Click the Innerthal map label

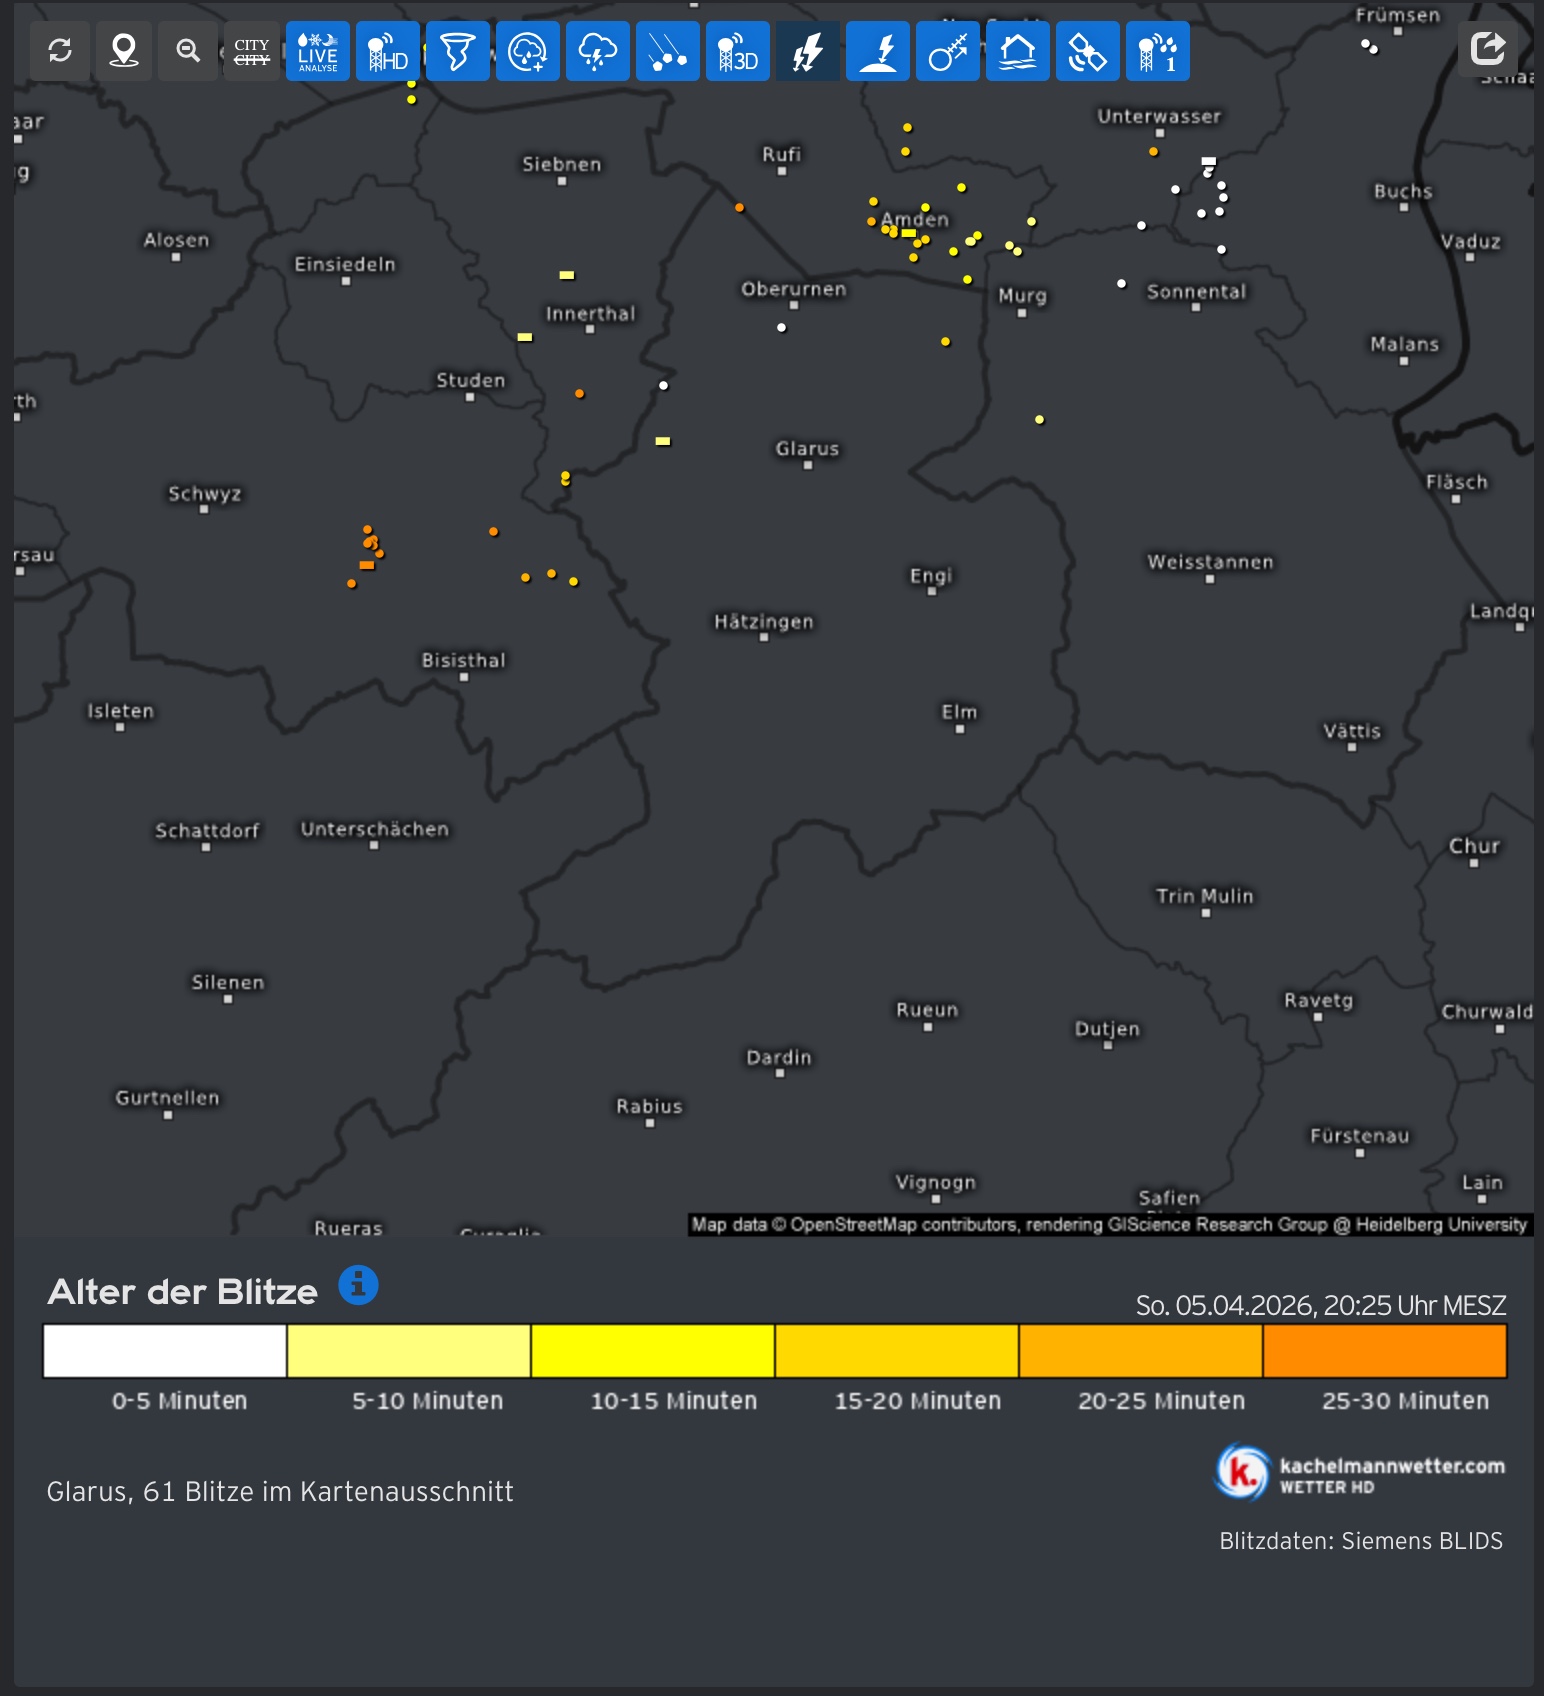590,314
